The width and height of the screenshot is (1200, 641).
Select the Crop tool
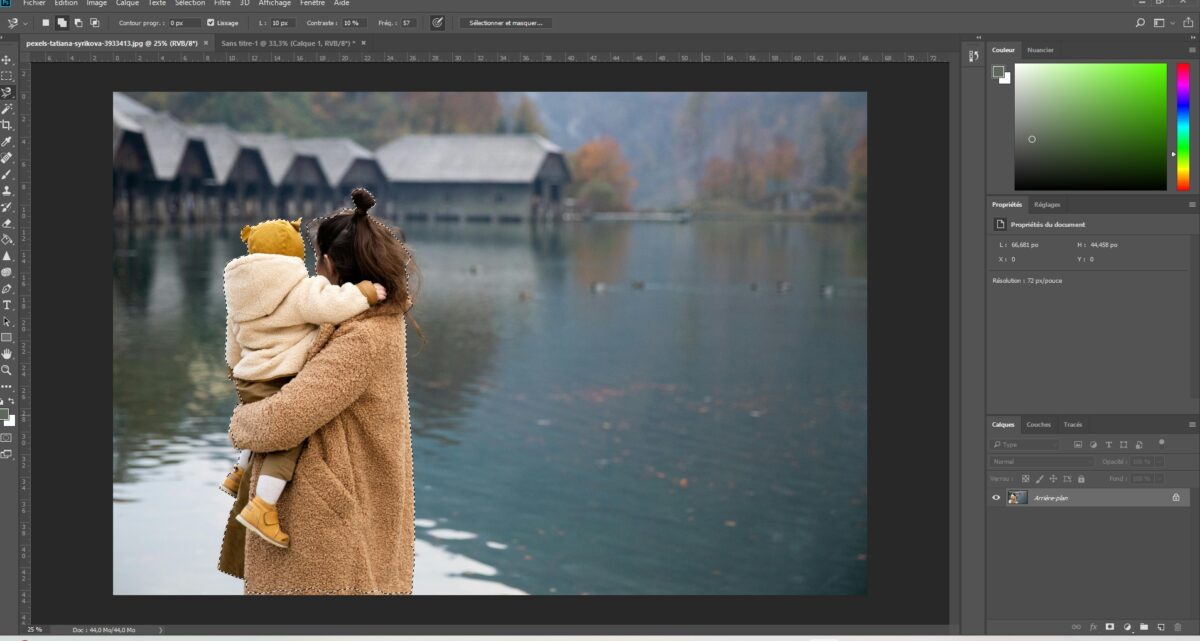(x=7, y=125)
